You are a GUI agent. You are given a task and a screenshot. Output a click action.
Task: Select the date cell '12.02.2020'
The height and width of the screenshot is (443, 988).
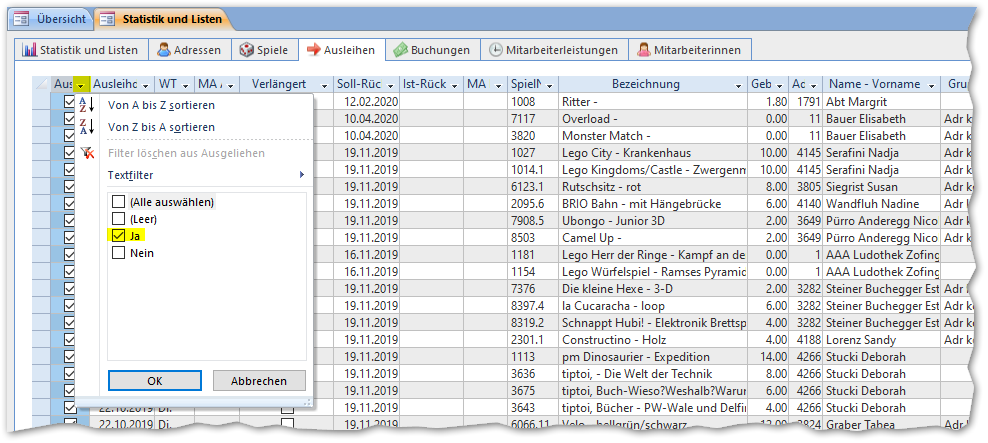point(367,101)
